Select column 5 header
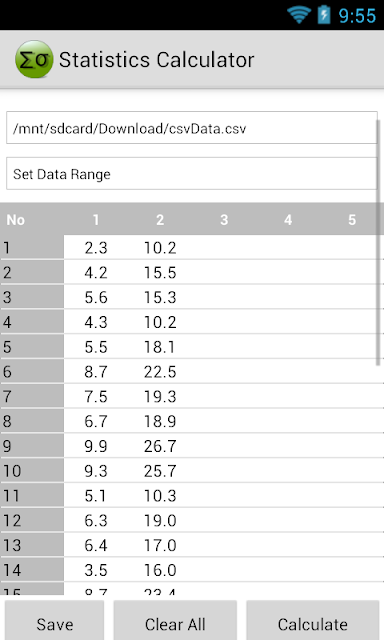This screenshot has height=640, width=384. 352,220
